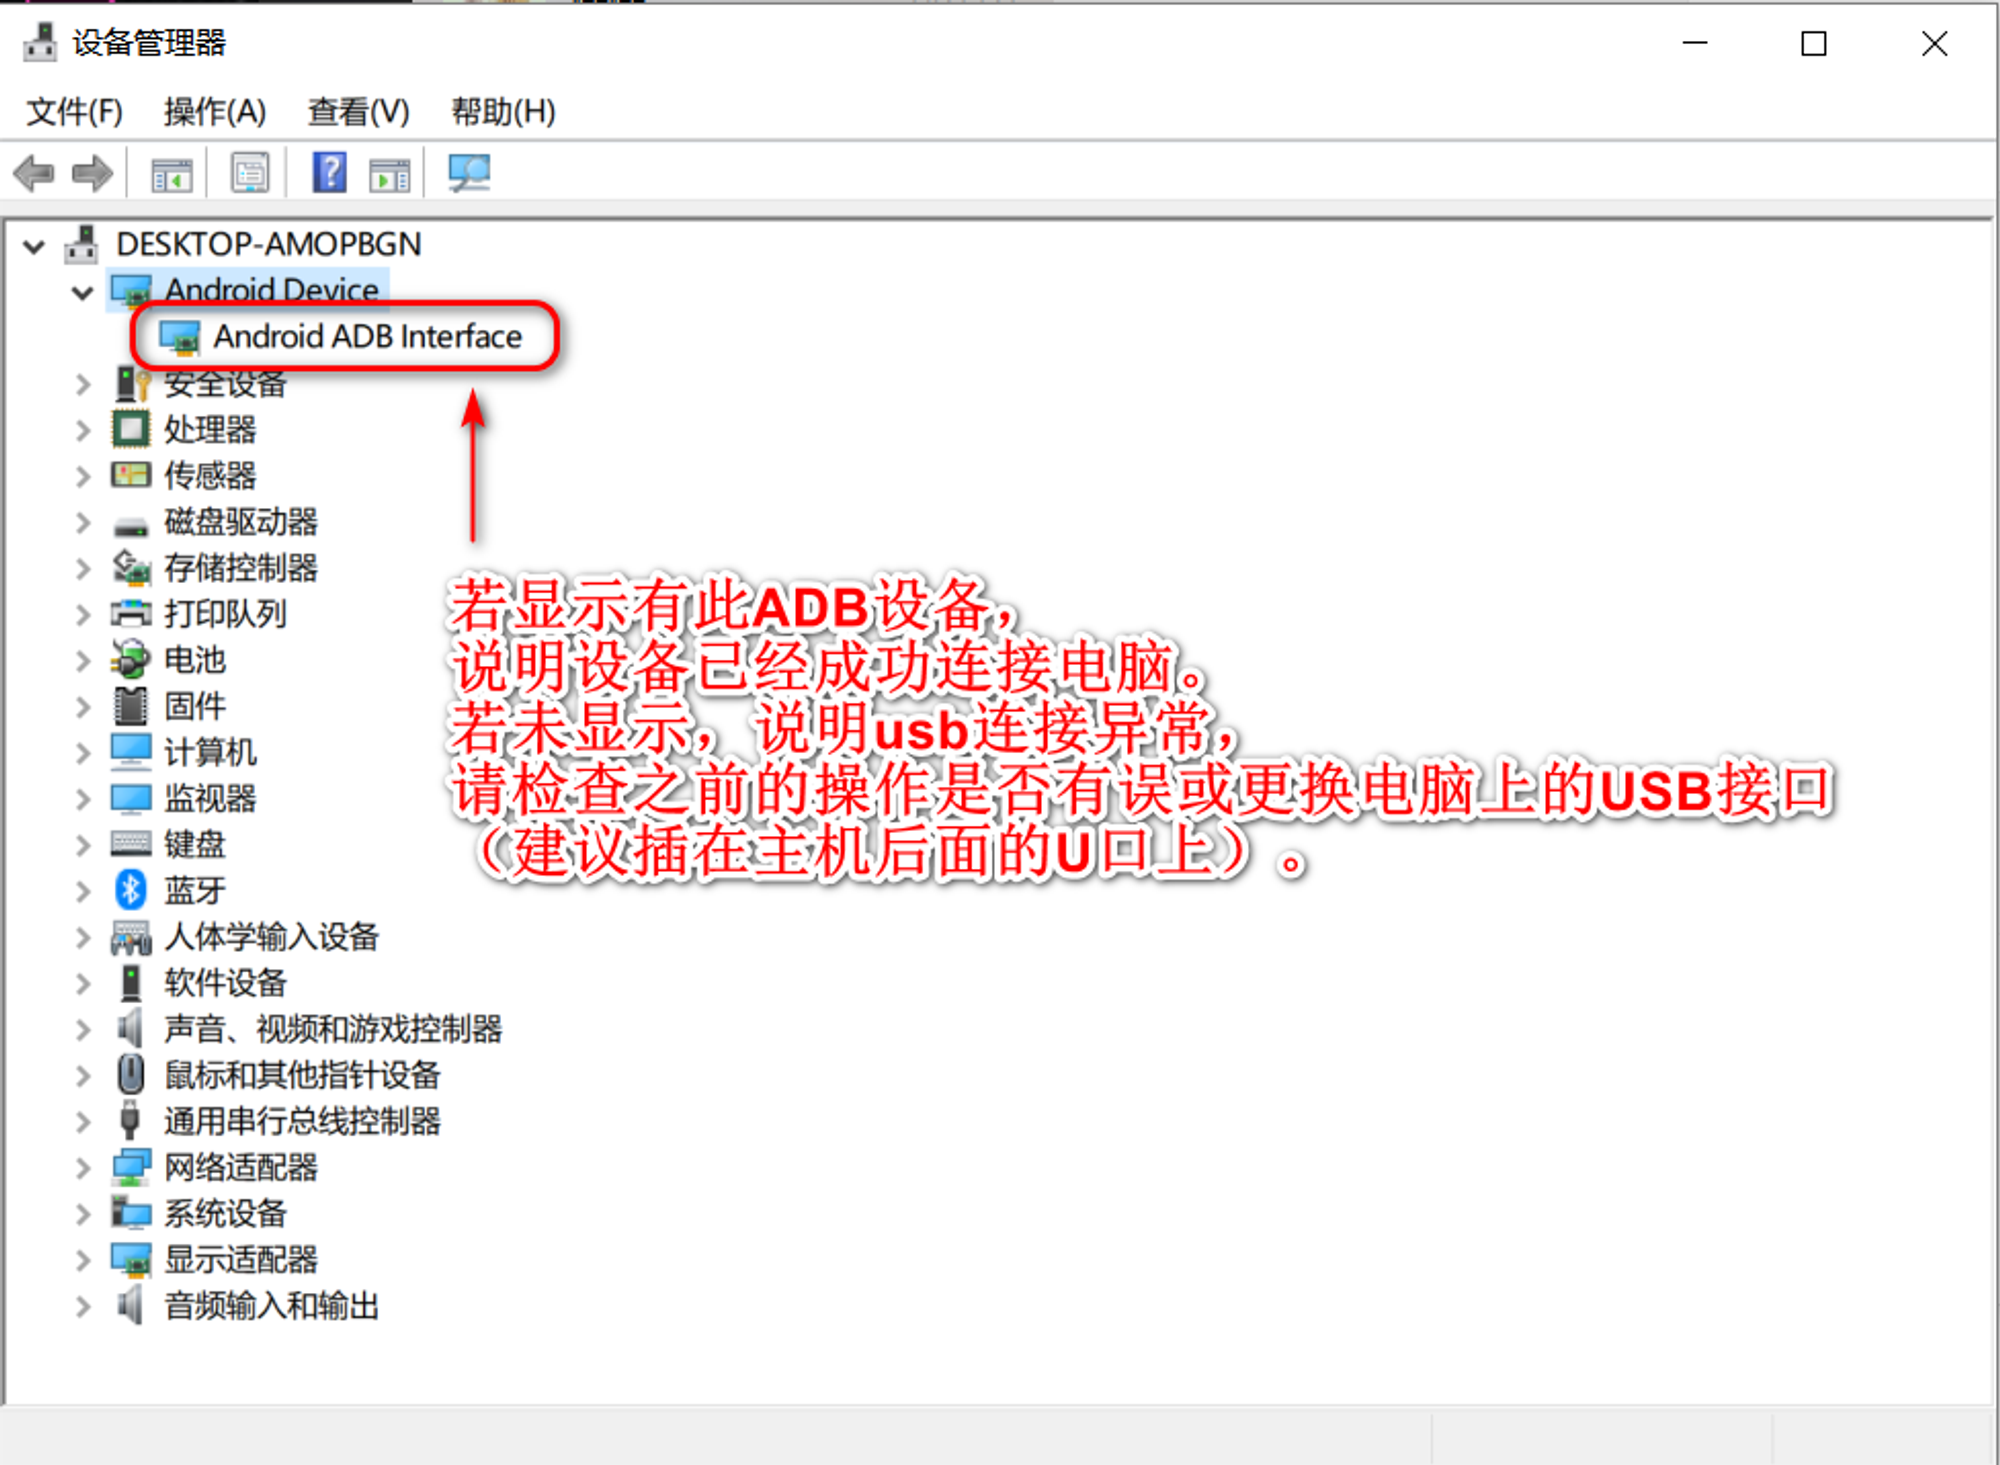Expand the 通用串行总线控制器 category
The width and height of the screenshot is (2000, 1465).
point(83,1121)
